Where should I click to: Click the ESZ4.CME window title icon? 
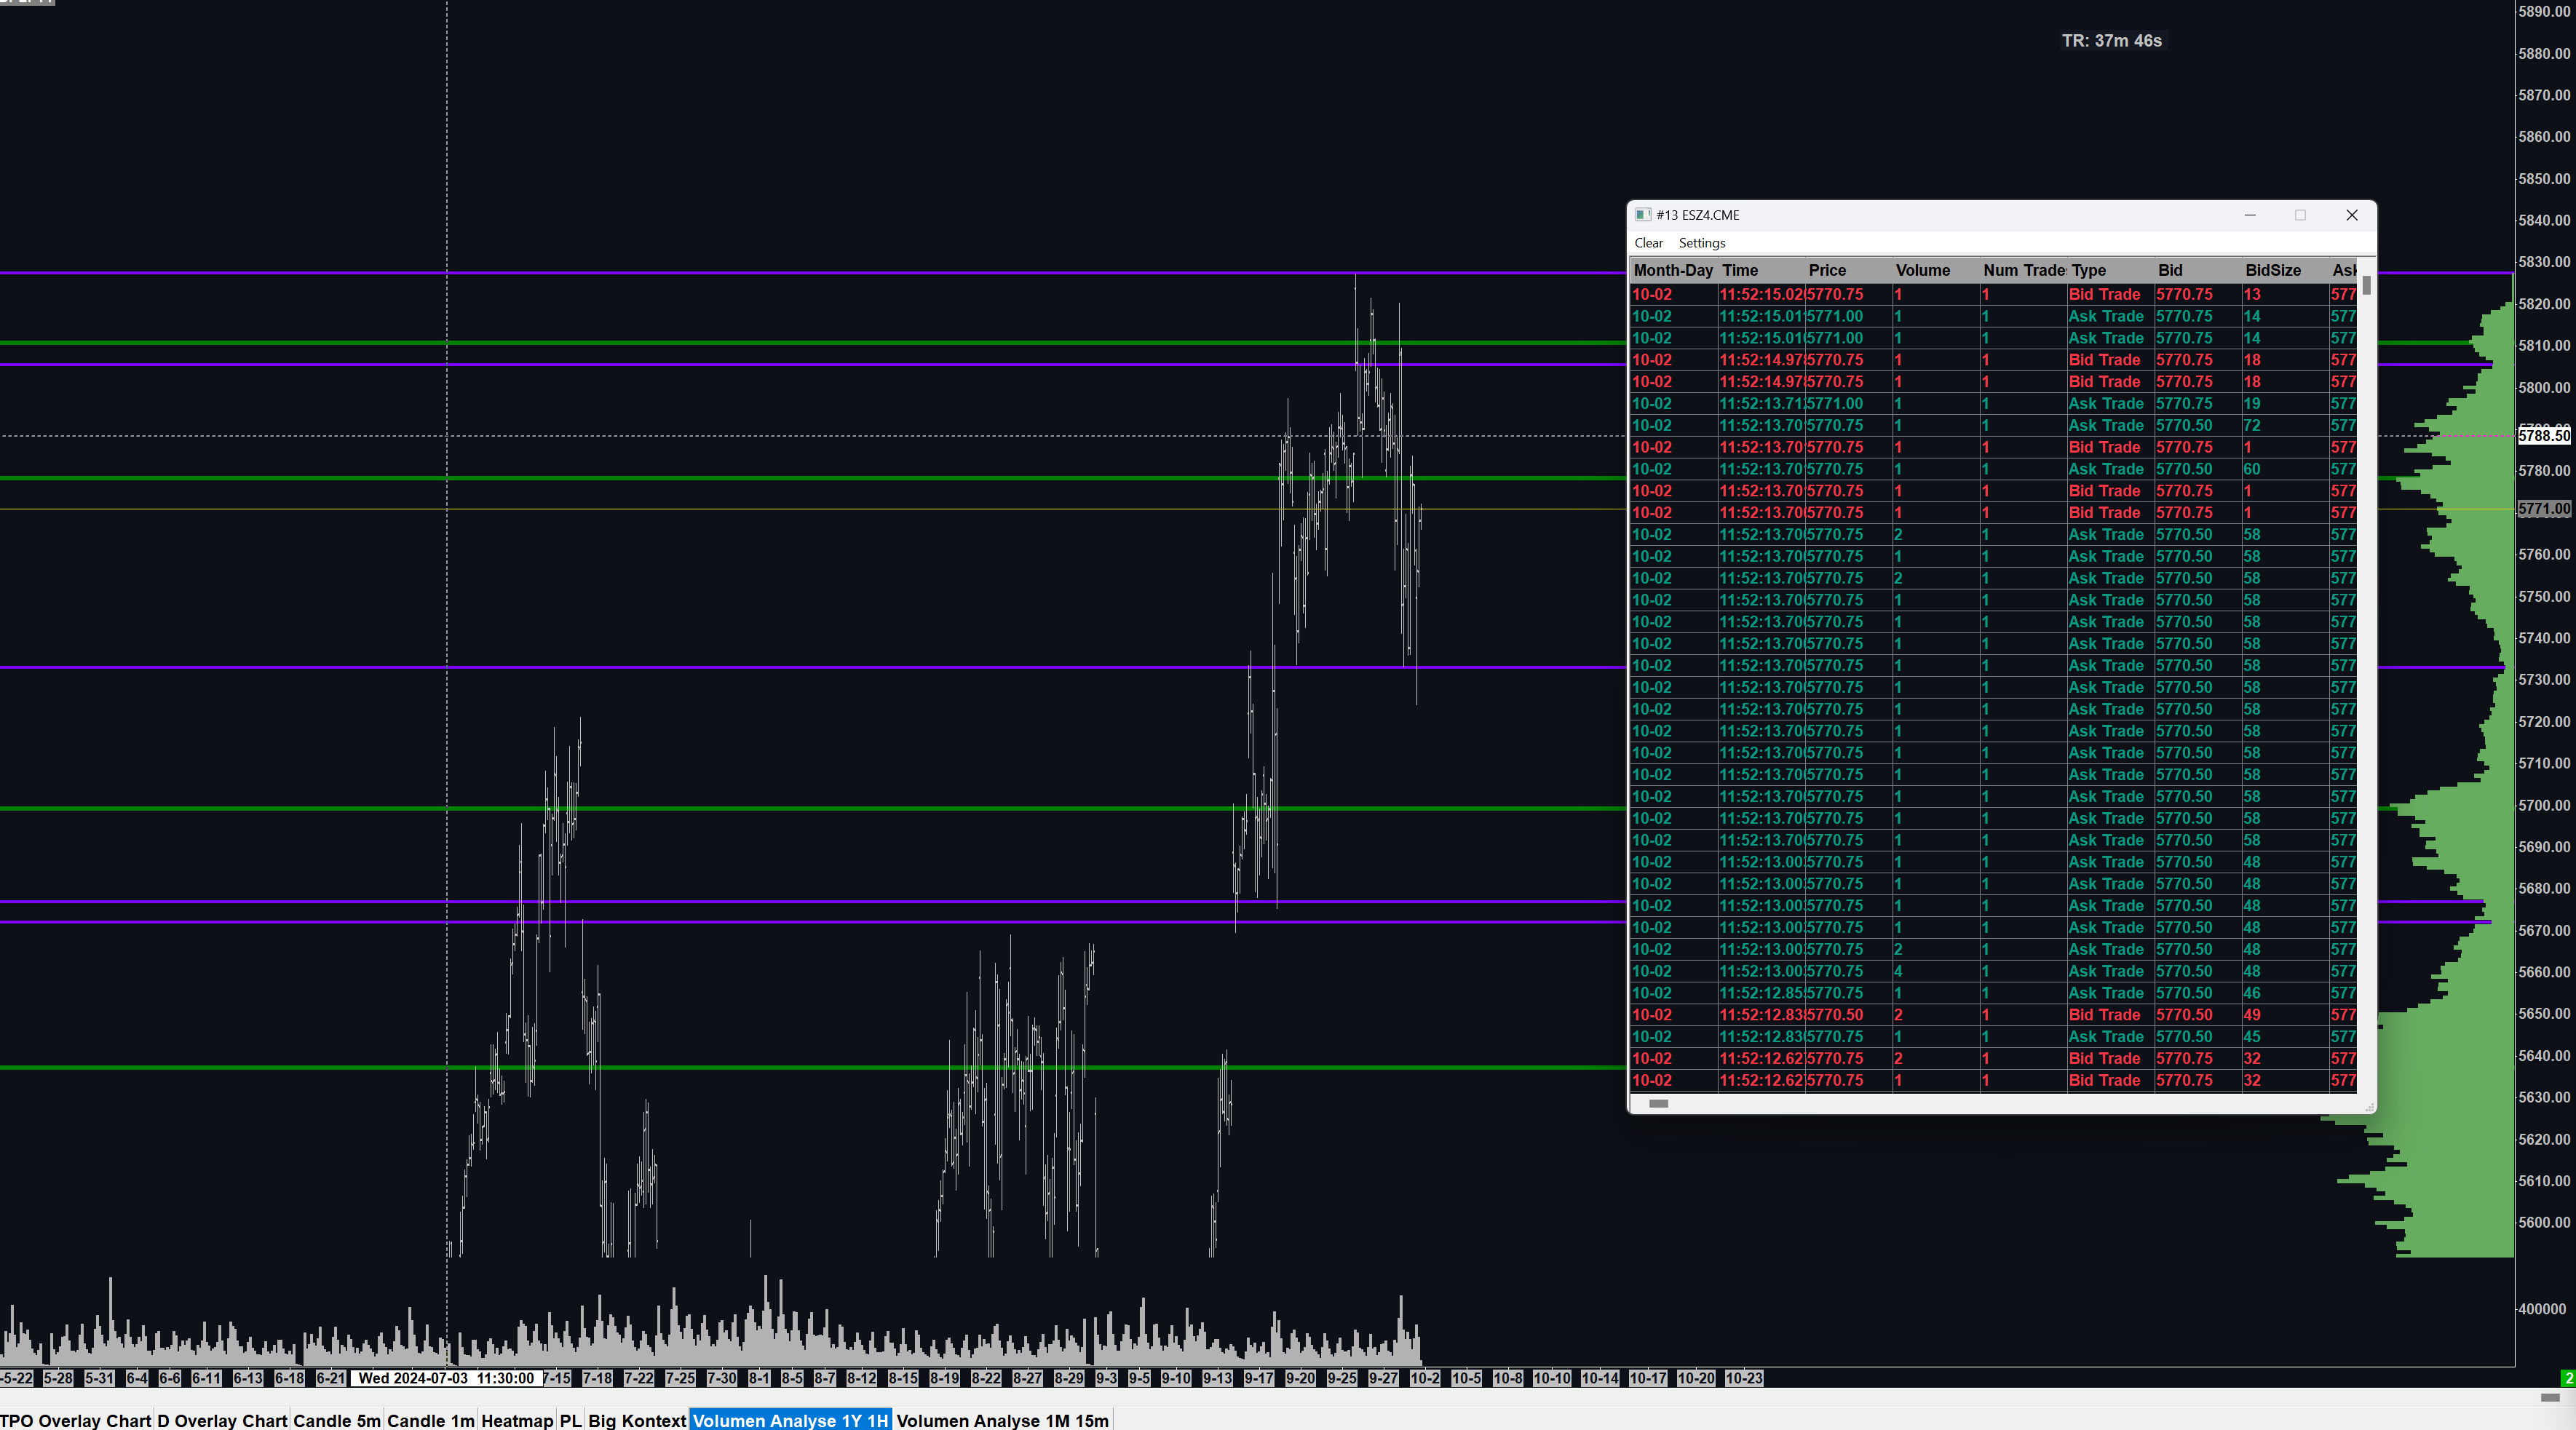1642,215
